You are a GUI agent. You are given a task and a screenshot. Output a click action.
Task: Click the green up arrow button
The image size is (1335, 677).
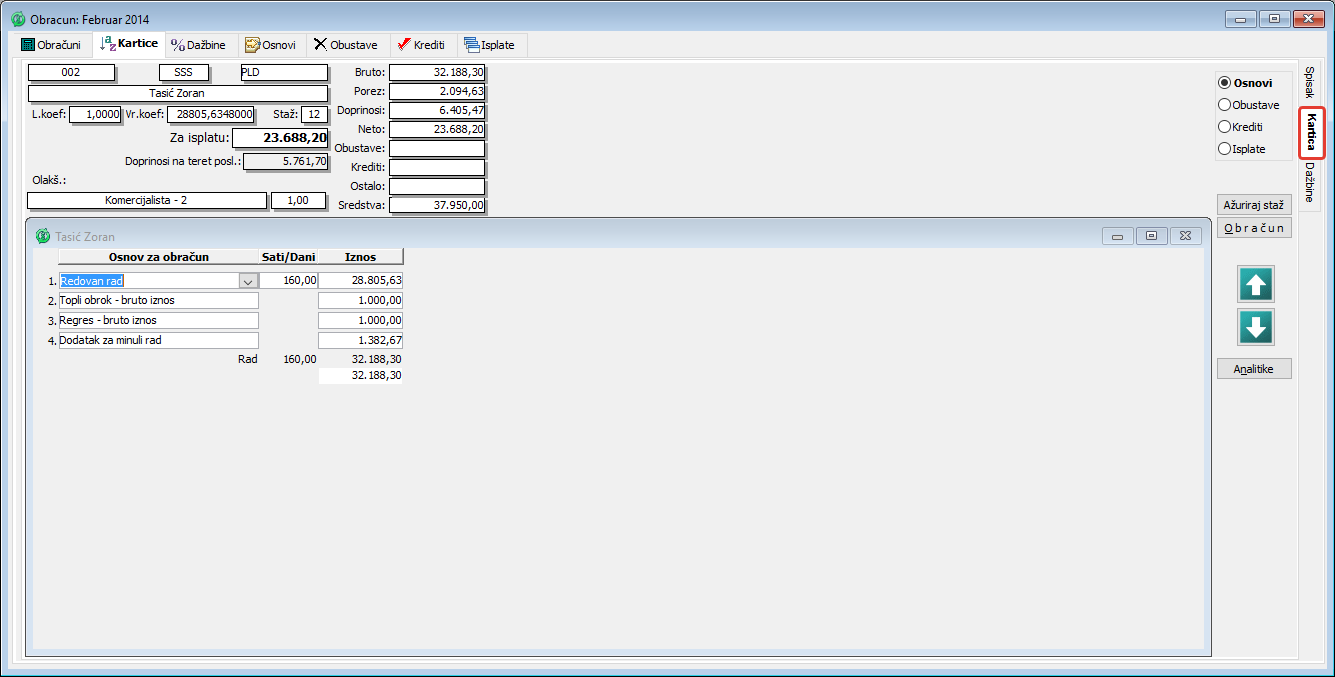click(x=1256, y=285)
